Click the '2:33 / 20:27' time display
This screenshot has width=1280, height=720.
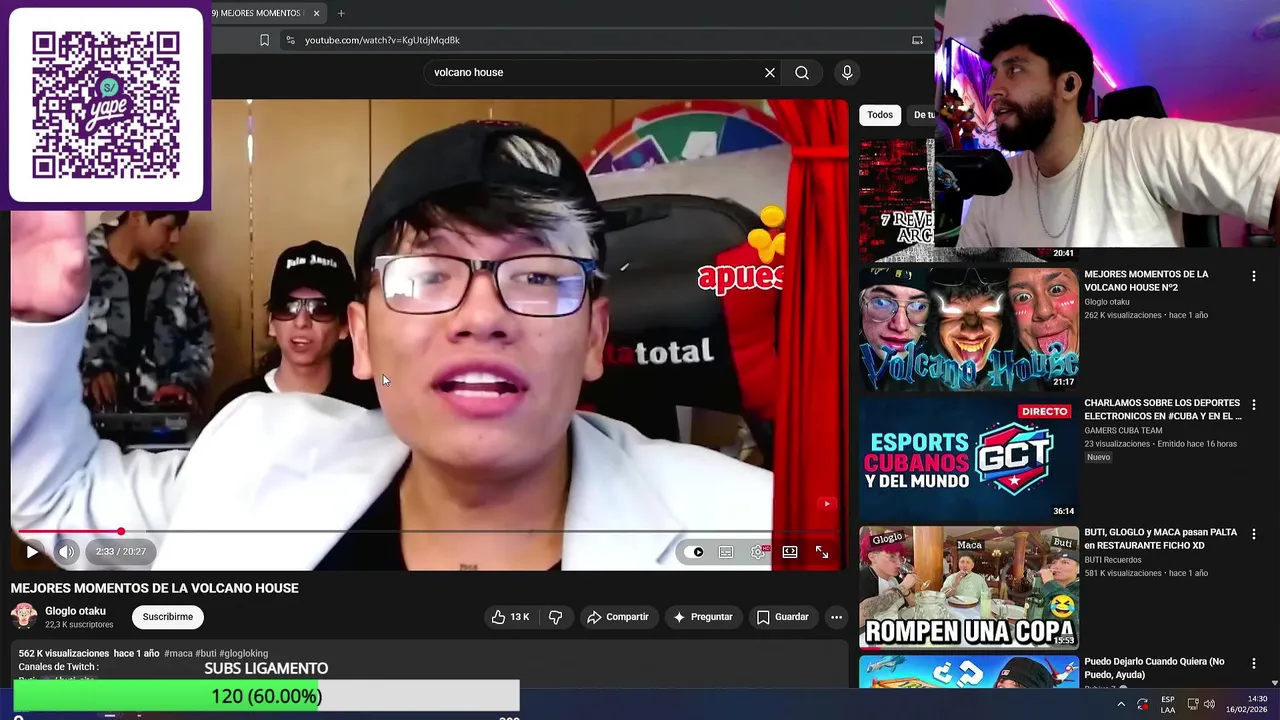click(x=121, y=552)
